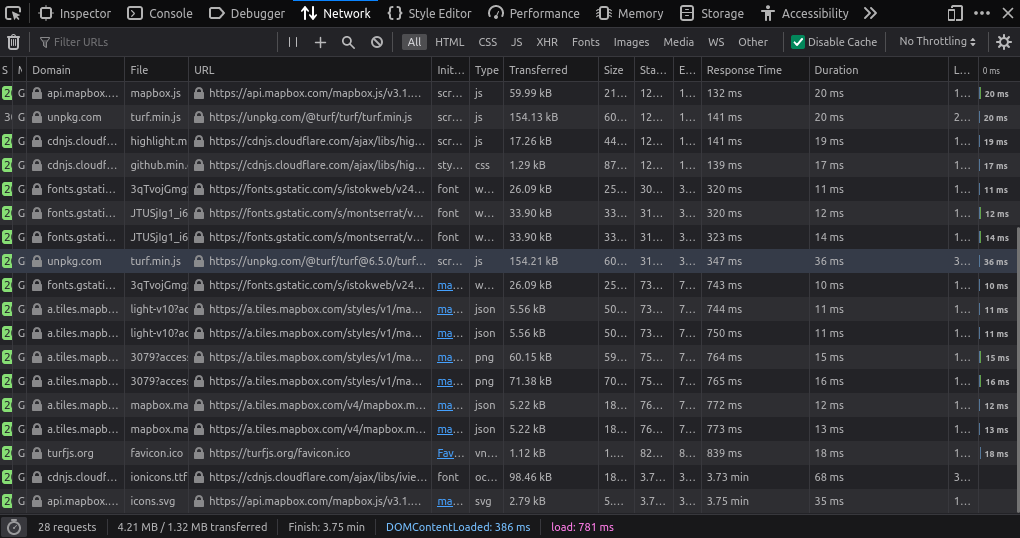Sort by URL column header
The height and width of the screenshot is (538, 1020).
tap(310, 70)
